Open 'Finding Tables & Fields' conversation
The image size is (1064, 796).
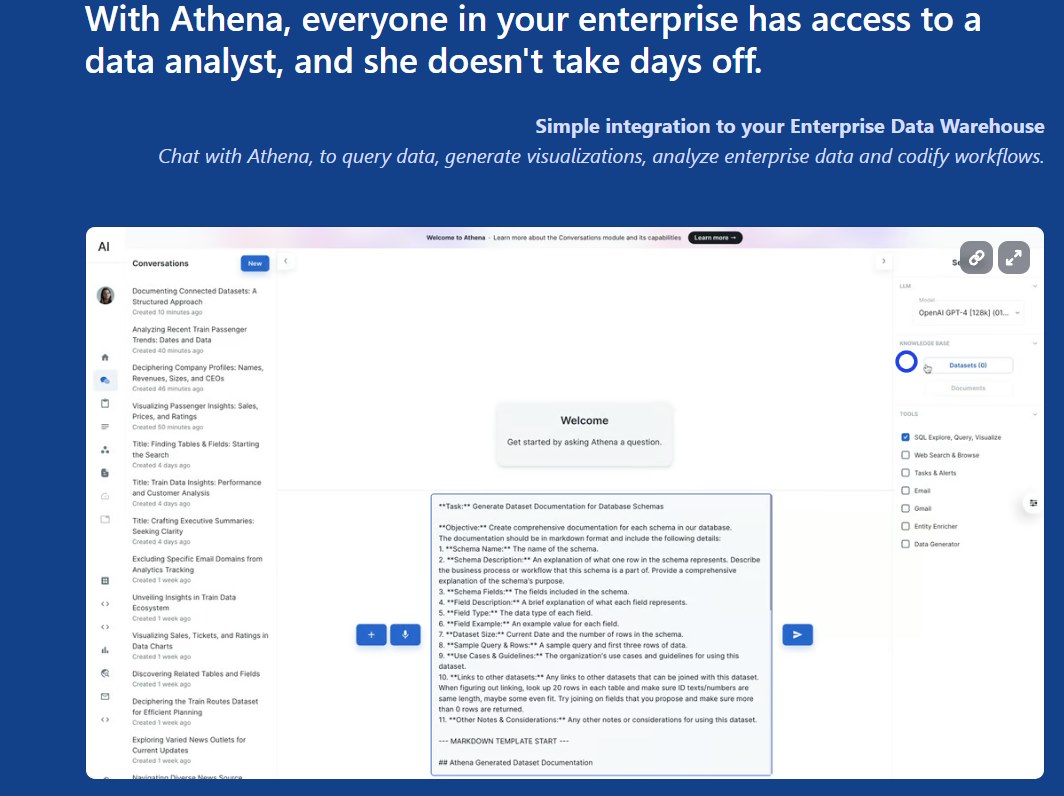tap(197, 455)
